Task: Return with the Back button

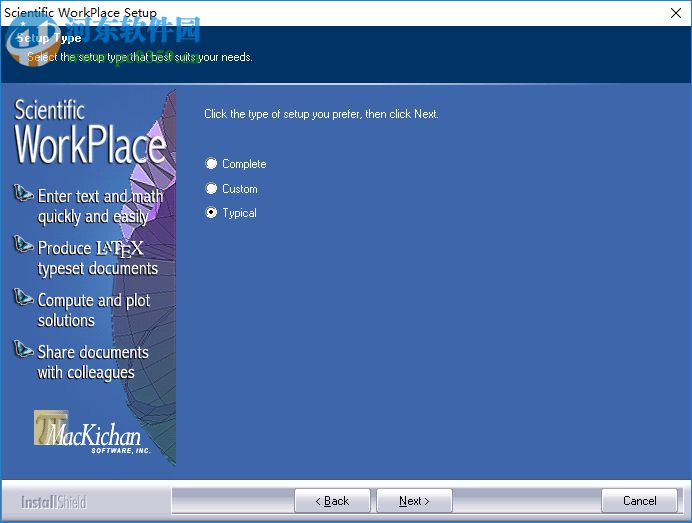Action: click(332, 501)
